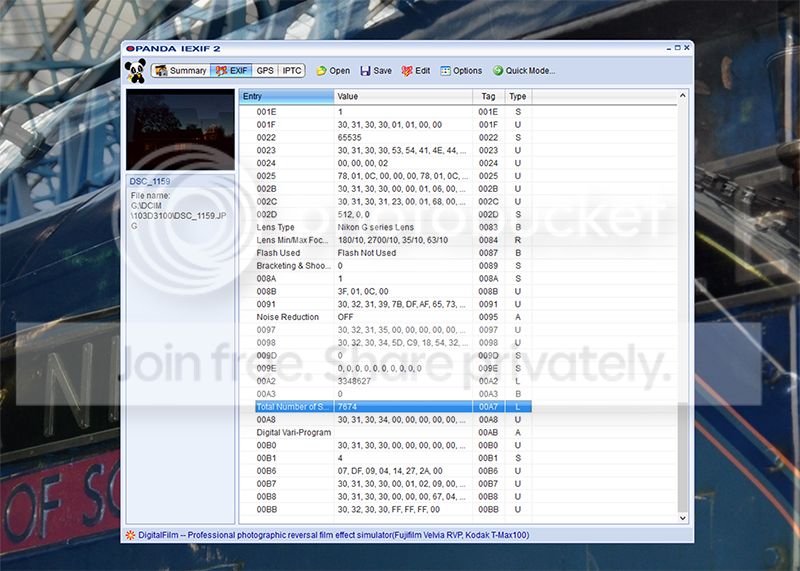800x571 pixels.
Task: Switch to the Summary tab
Action: (x=181, y=71)
